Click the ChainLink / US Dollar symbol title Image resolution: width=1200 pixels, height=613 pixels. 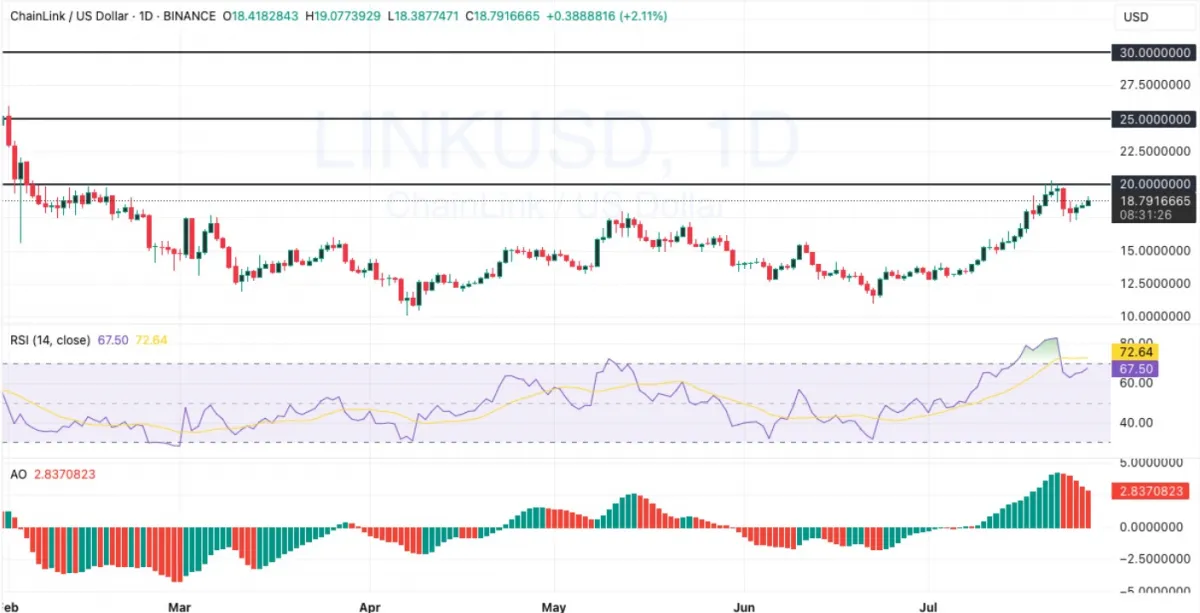pos(70,17)
